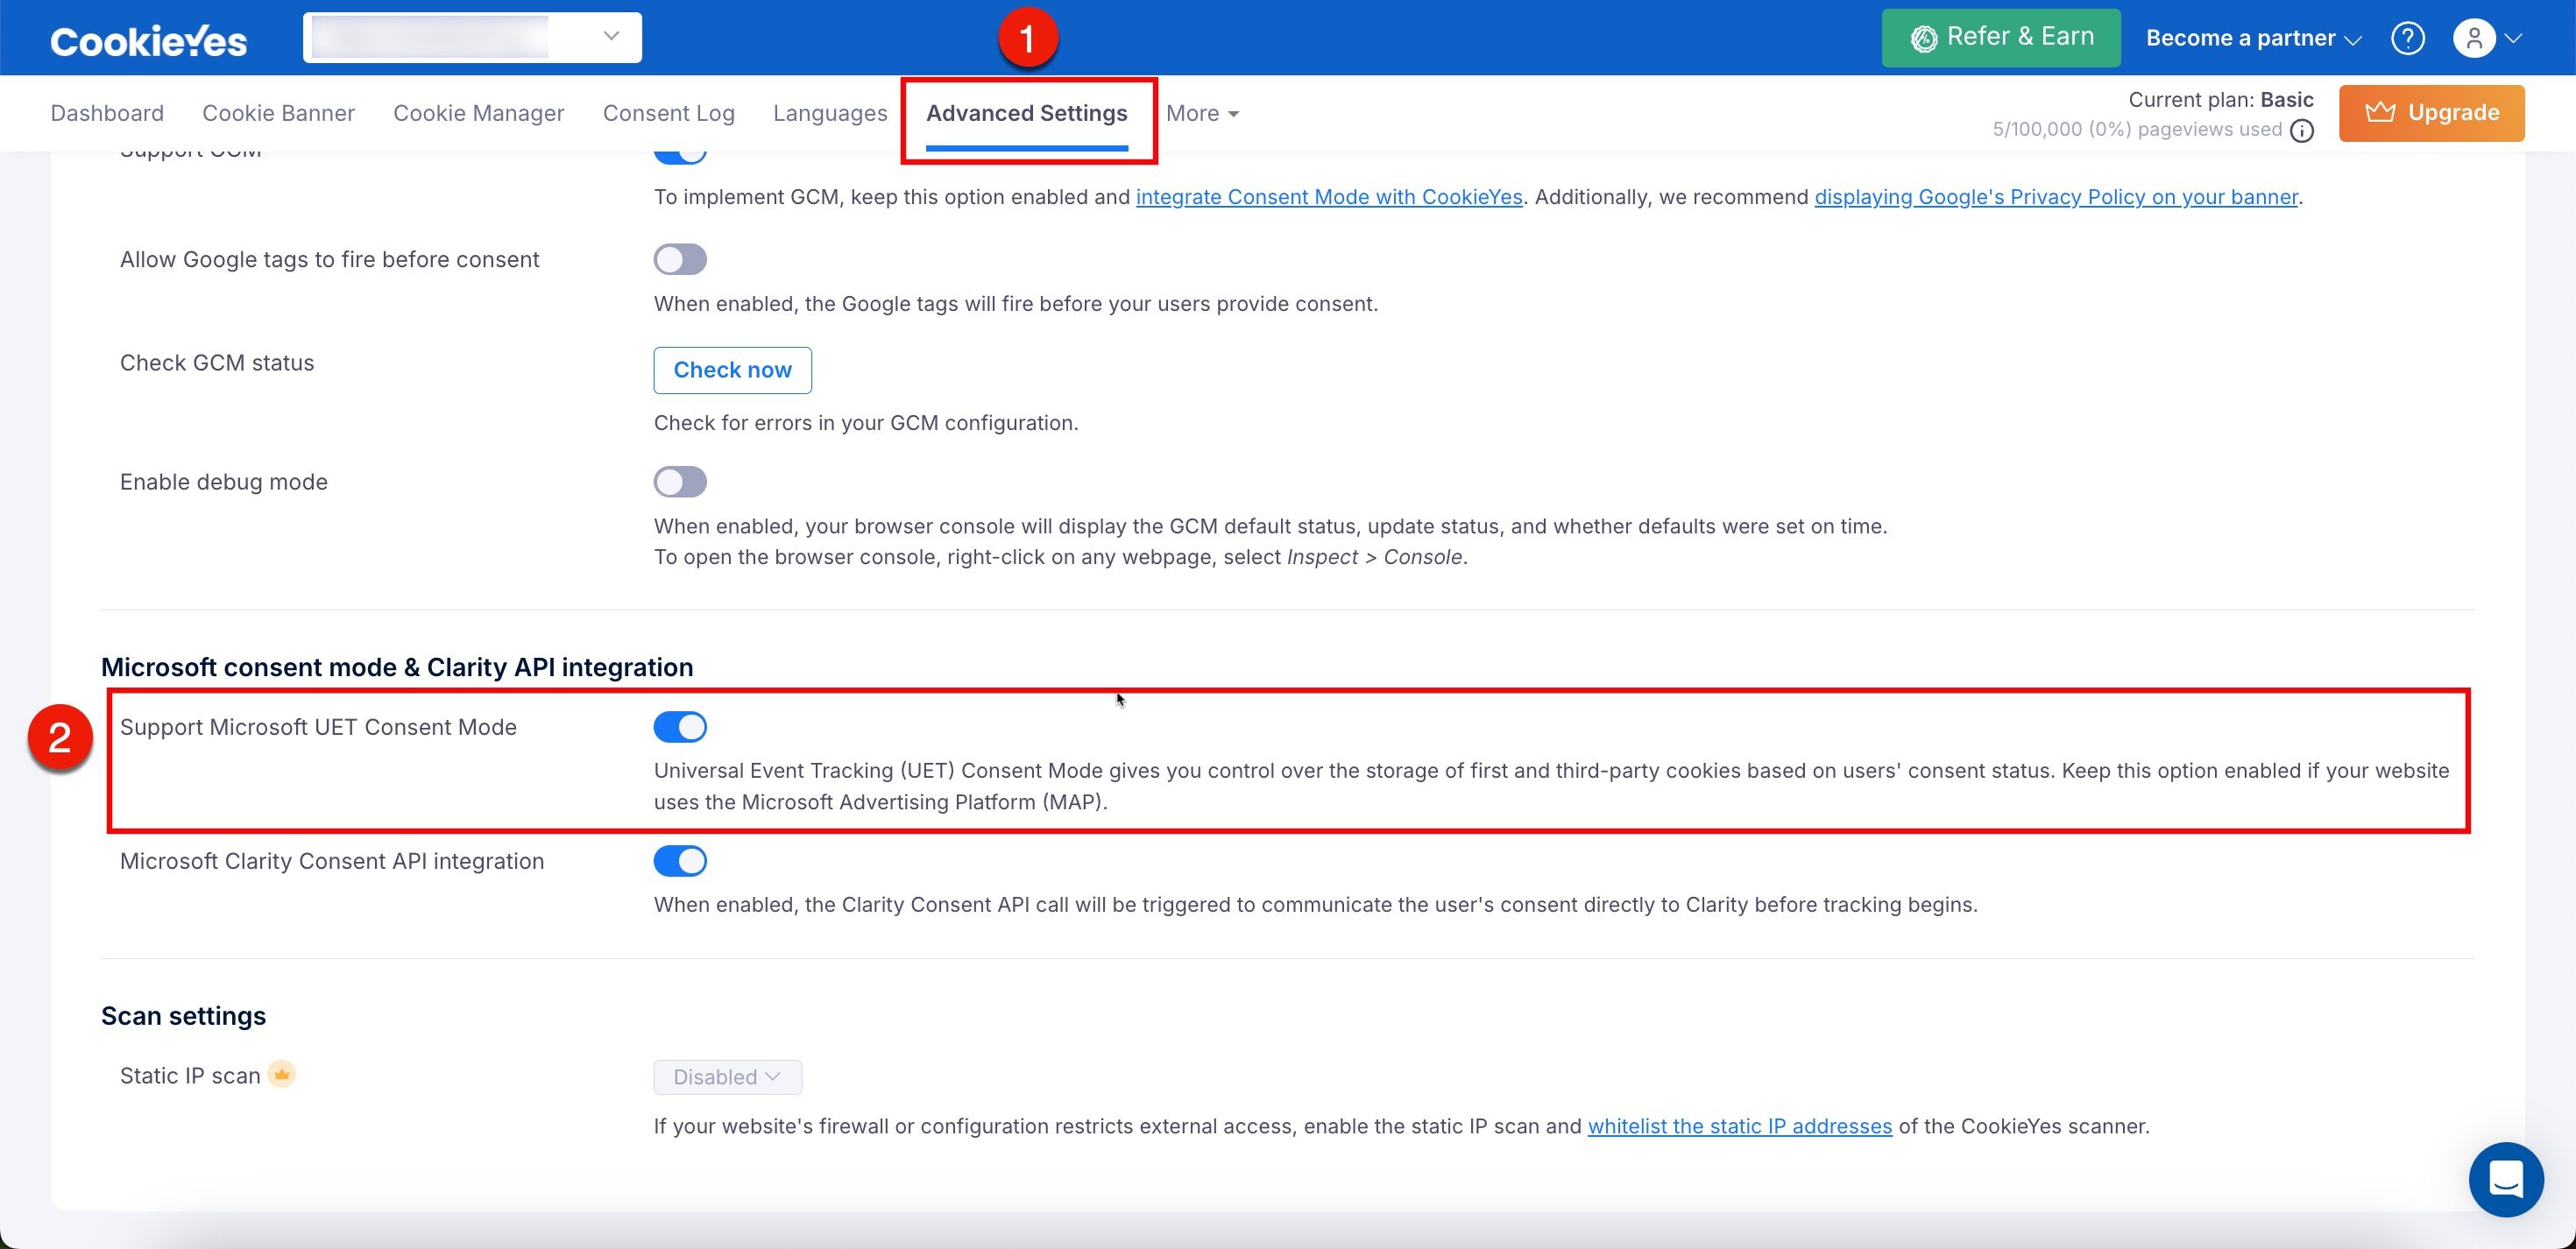Image resolution: width=2576 pixels, height=1249 pixels.
Task: Click the pageviews info icon
Action: (x=2302, y=130)
